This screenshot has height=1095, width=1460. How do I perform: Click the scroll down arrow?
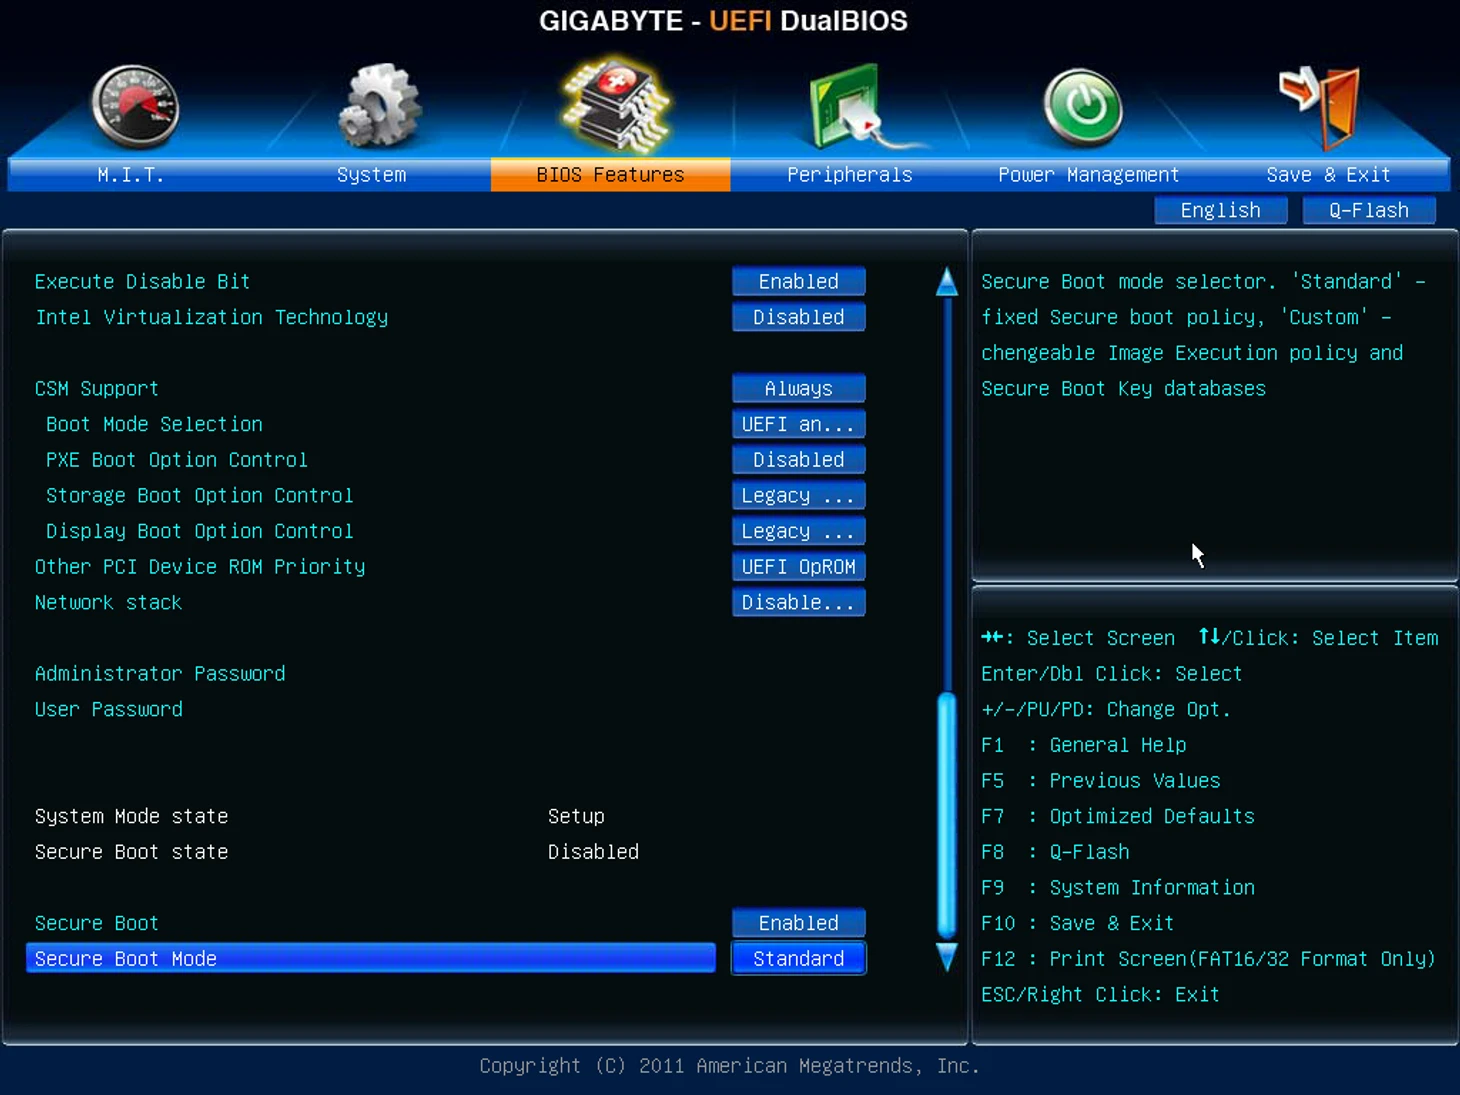click(x=946, y=957)
